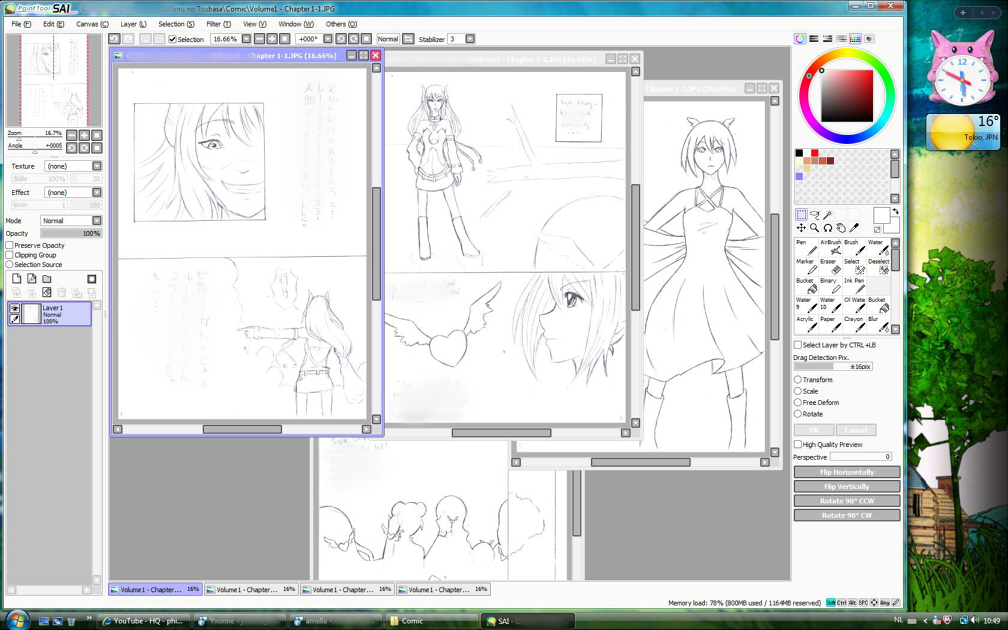Toggle the High Quality Preview checkbox
The width and height of the screenshot is (1008, 630).
pos(798,445)
